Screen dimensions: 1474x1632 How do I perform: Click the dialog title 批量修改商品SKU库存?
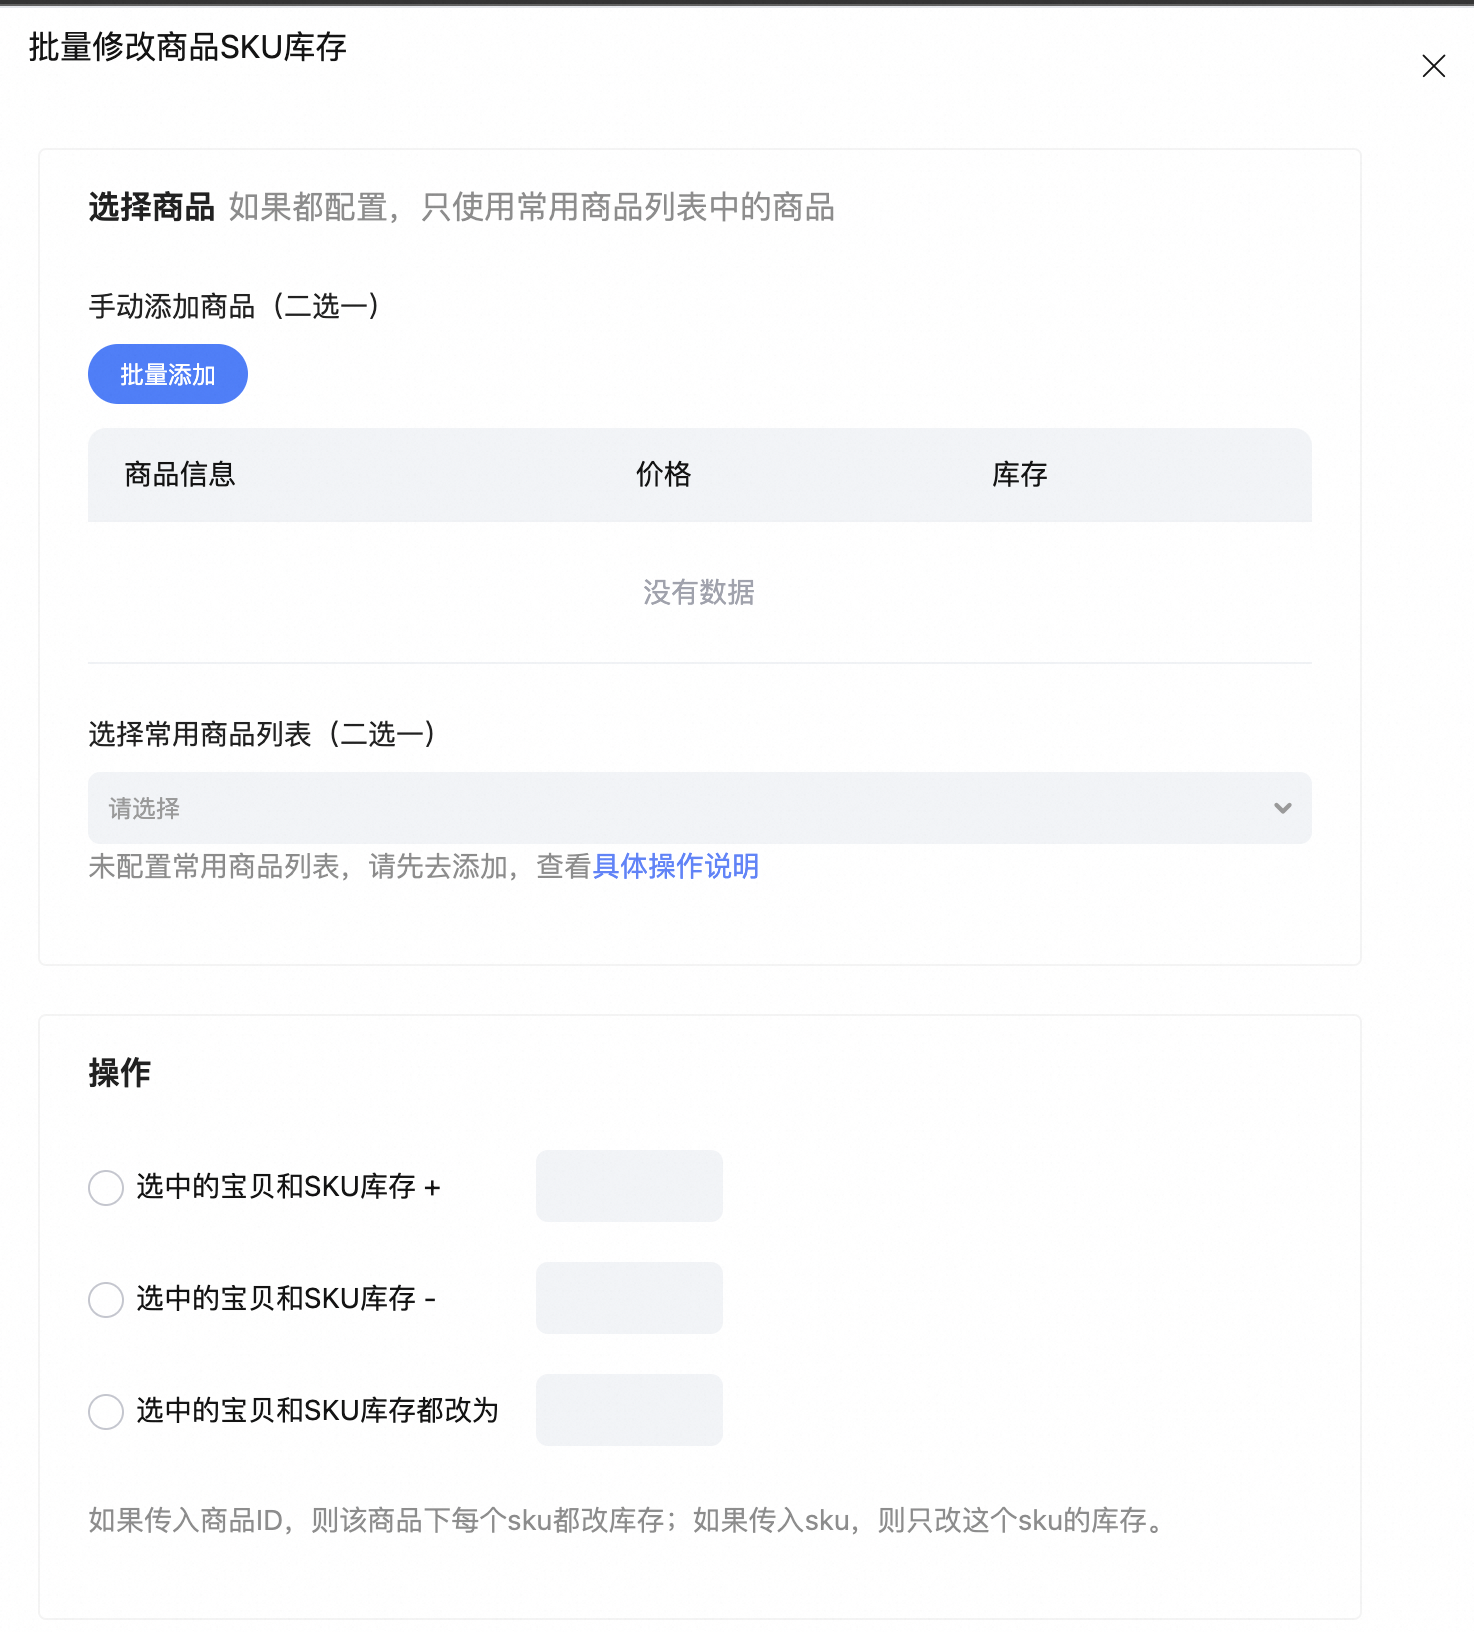click(188, 47)
